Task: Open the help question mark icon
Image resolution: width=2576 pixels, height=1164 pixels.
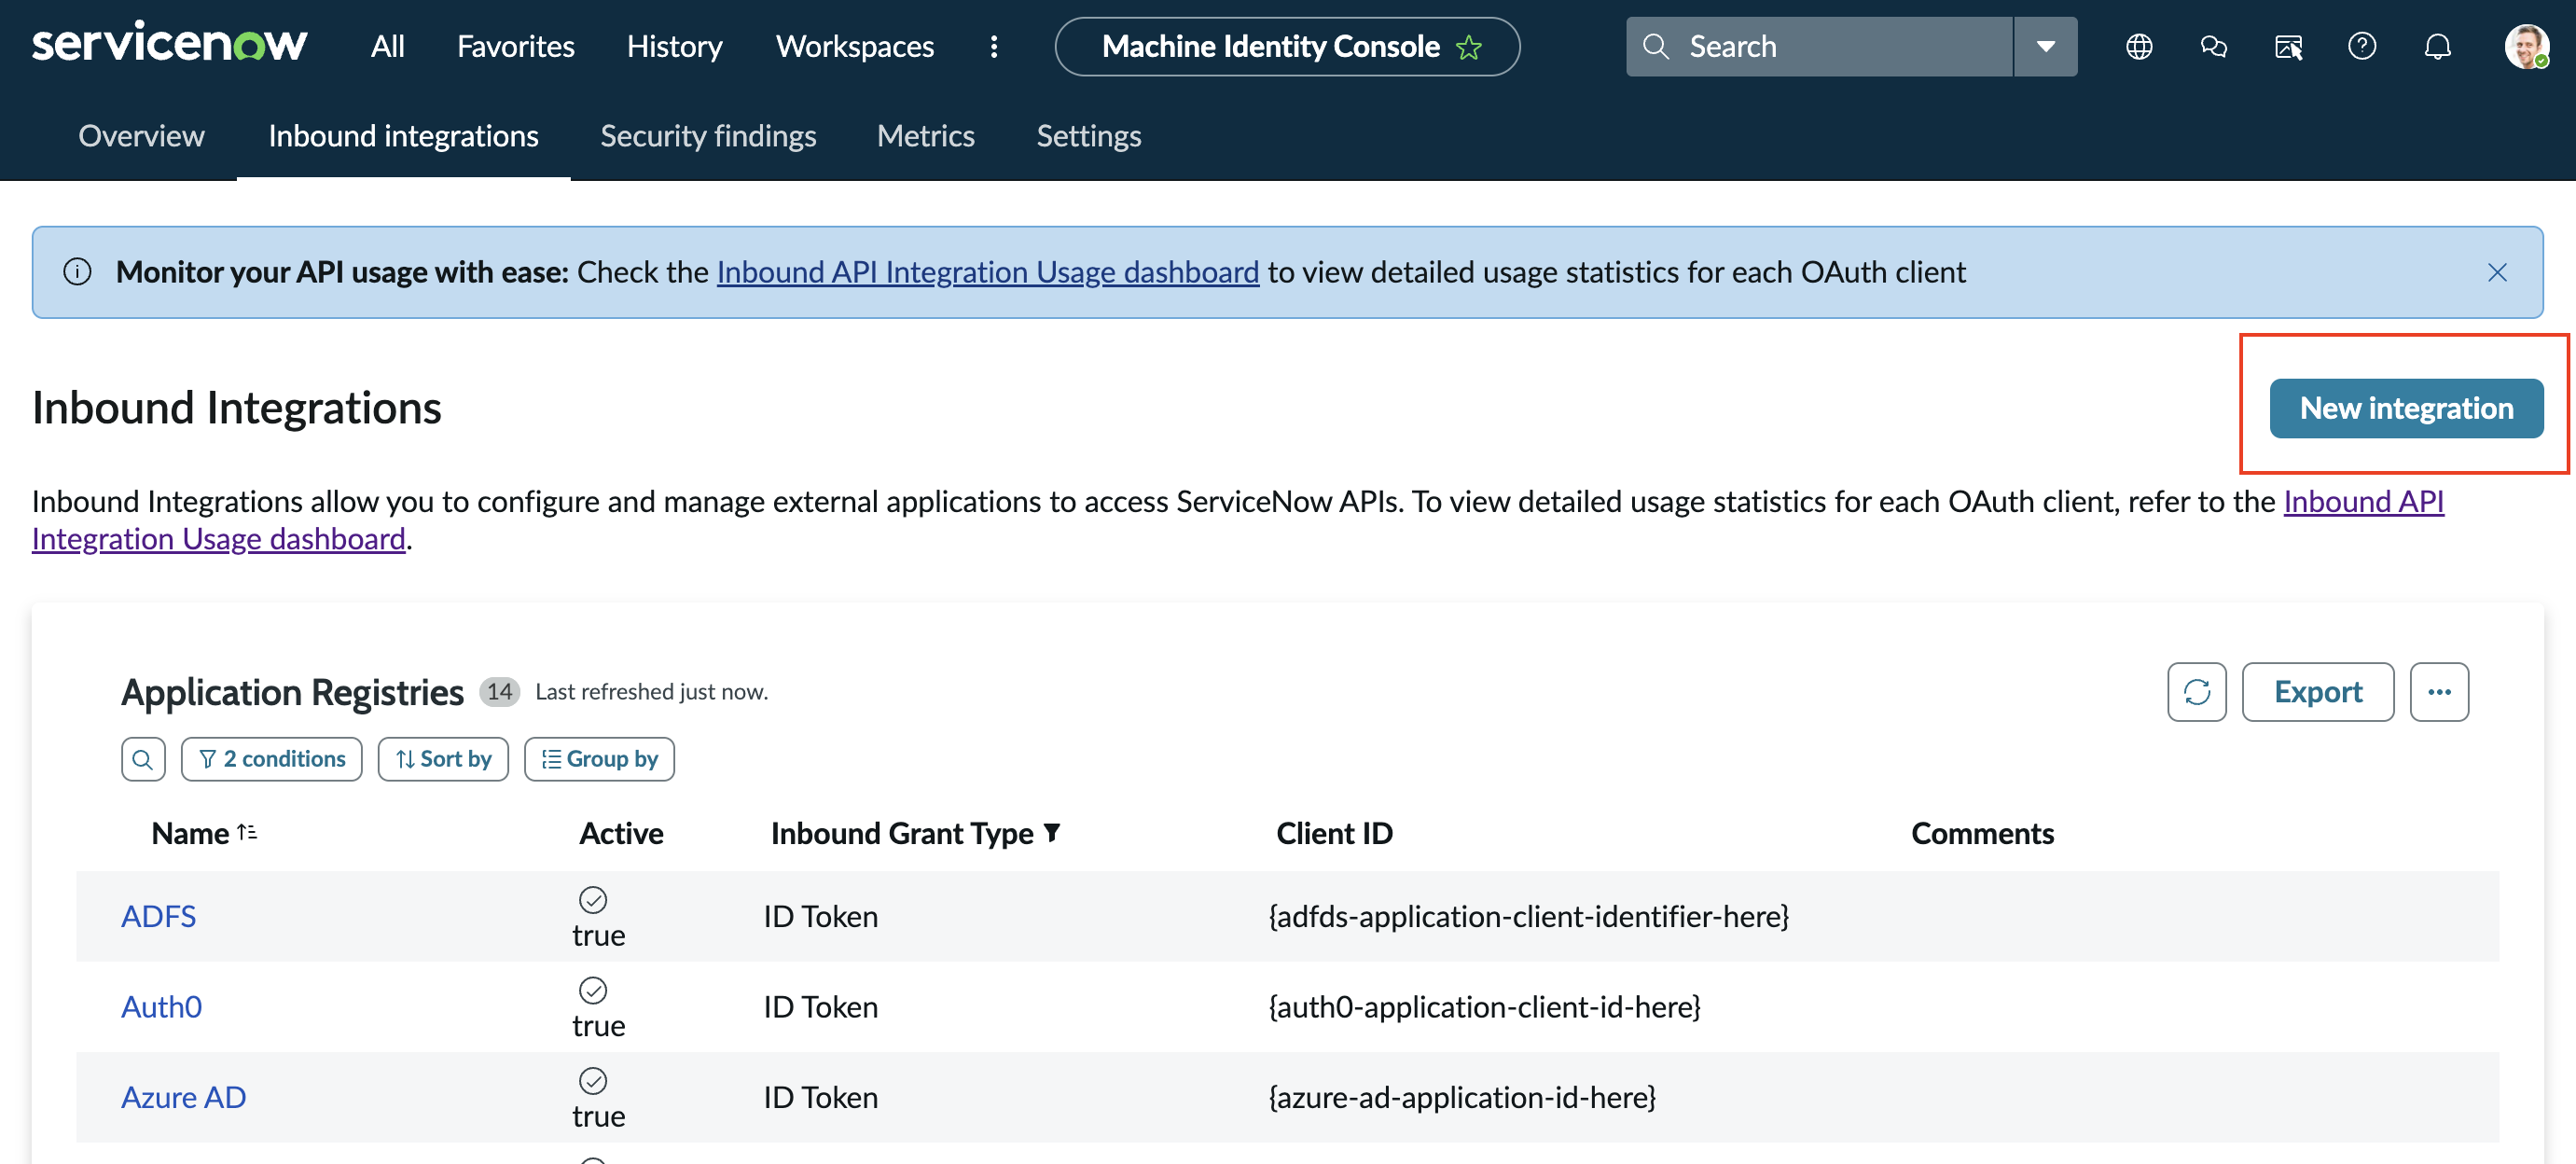Action: point(2362,46)
